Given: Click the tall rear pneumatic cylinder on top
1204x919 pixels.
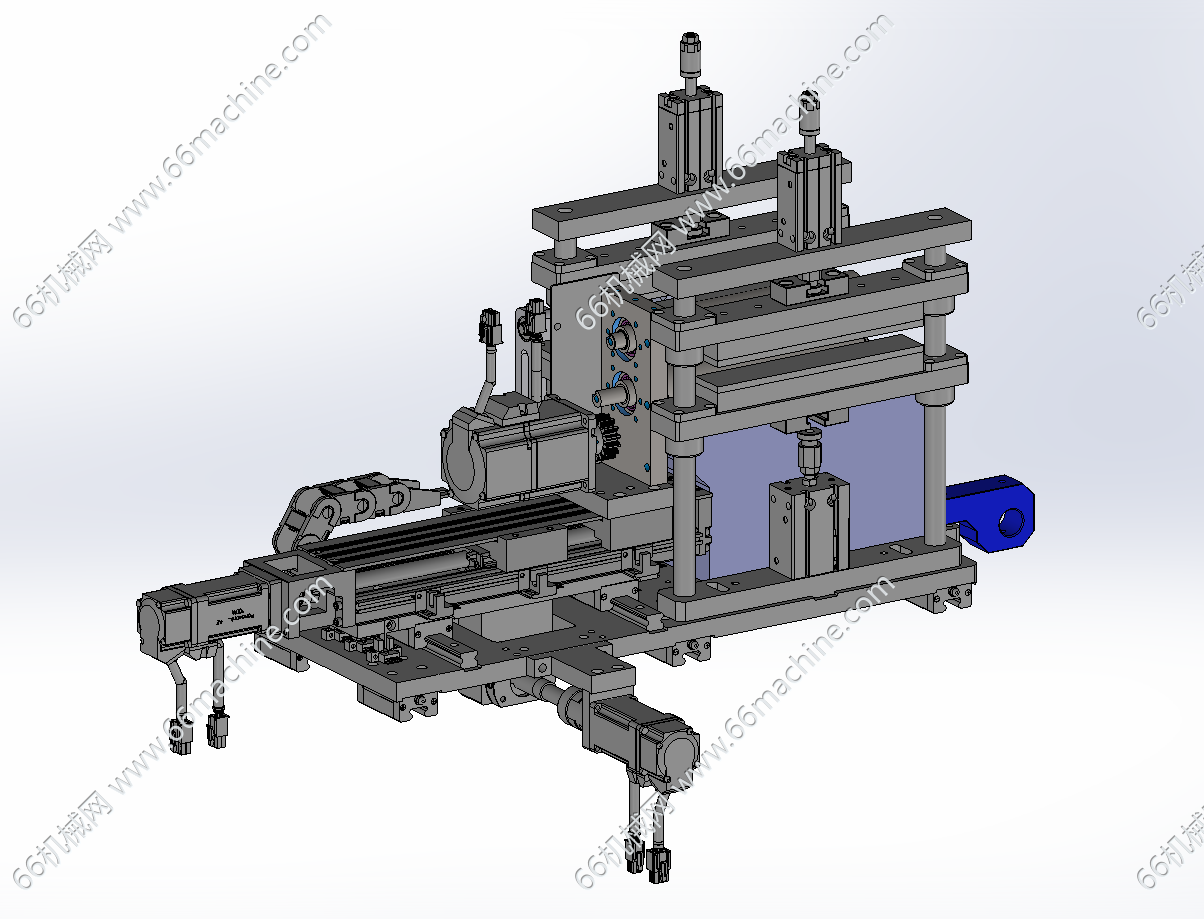Looking at the screenshot, I should [x=688, y=138].
